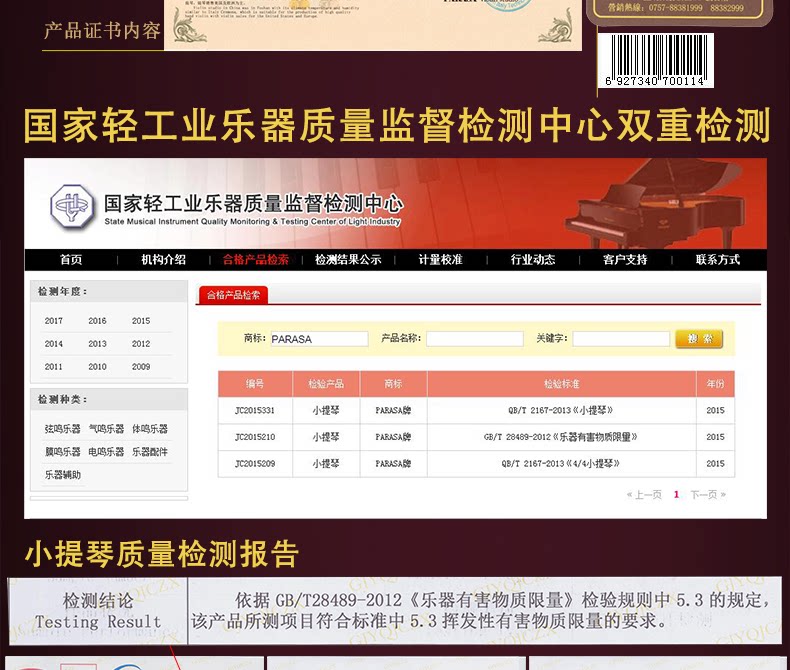Open the 行业动态 navigation item
The height and width of the screenshot is (670, 790).
click(533, 259)
